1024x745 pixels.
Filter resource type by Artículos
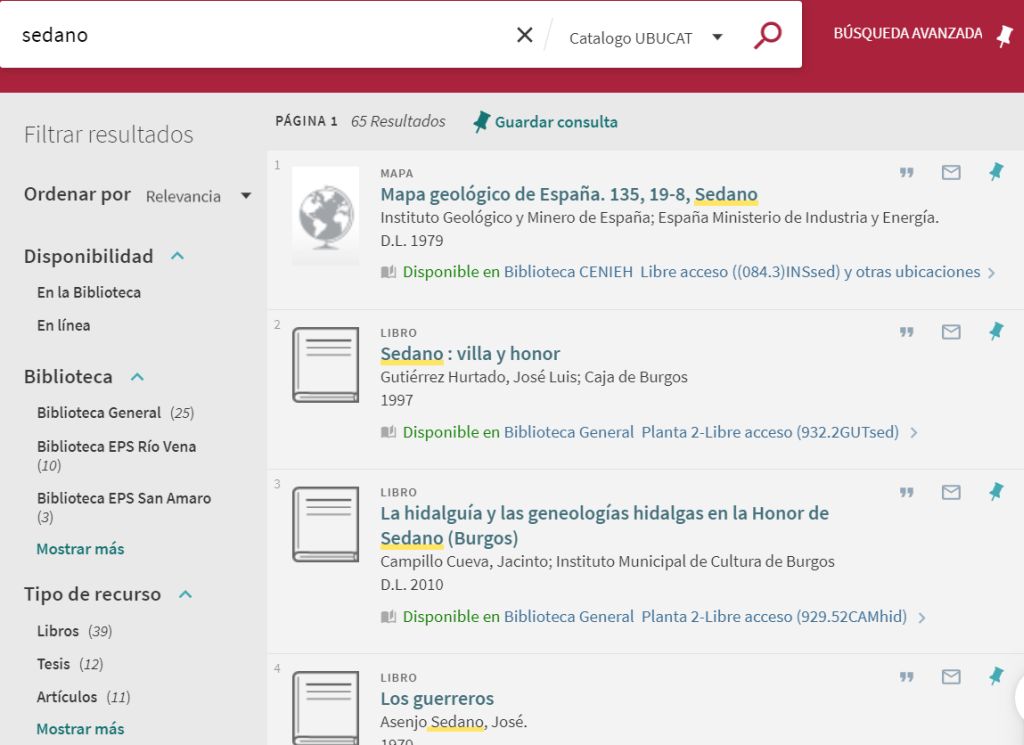click(84, 697)
